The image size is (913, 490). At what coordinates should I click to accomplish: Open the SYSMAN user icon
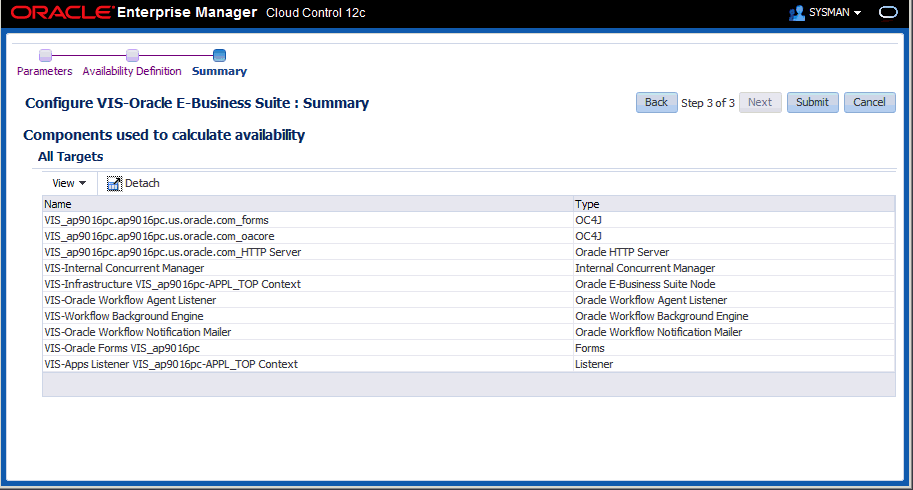797,13
